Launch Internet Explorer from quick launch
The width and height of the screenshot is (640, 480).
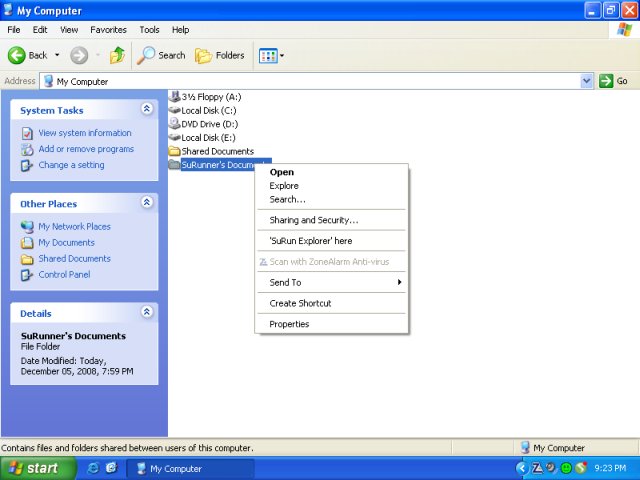pyautogui.click(x=93, y=468)
